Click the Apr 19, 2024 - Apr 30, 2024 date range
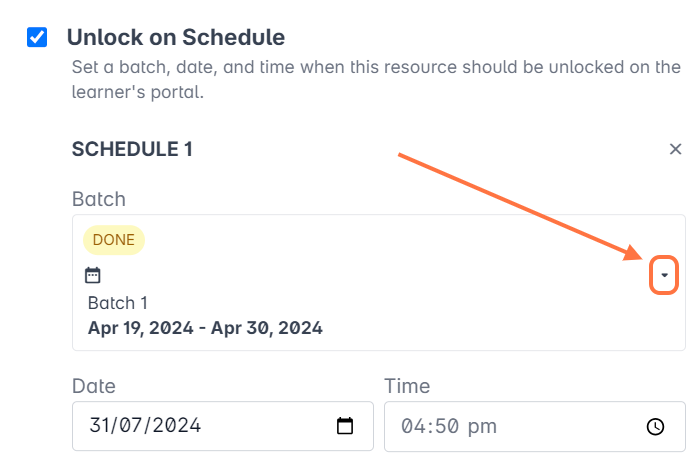Image resolution: width=696 pixels, height=461 pixels. (205, 327)
